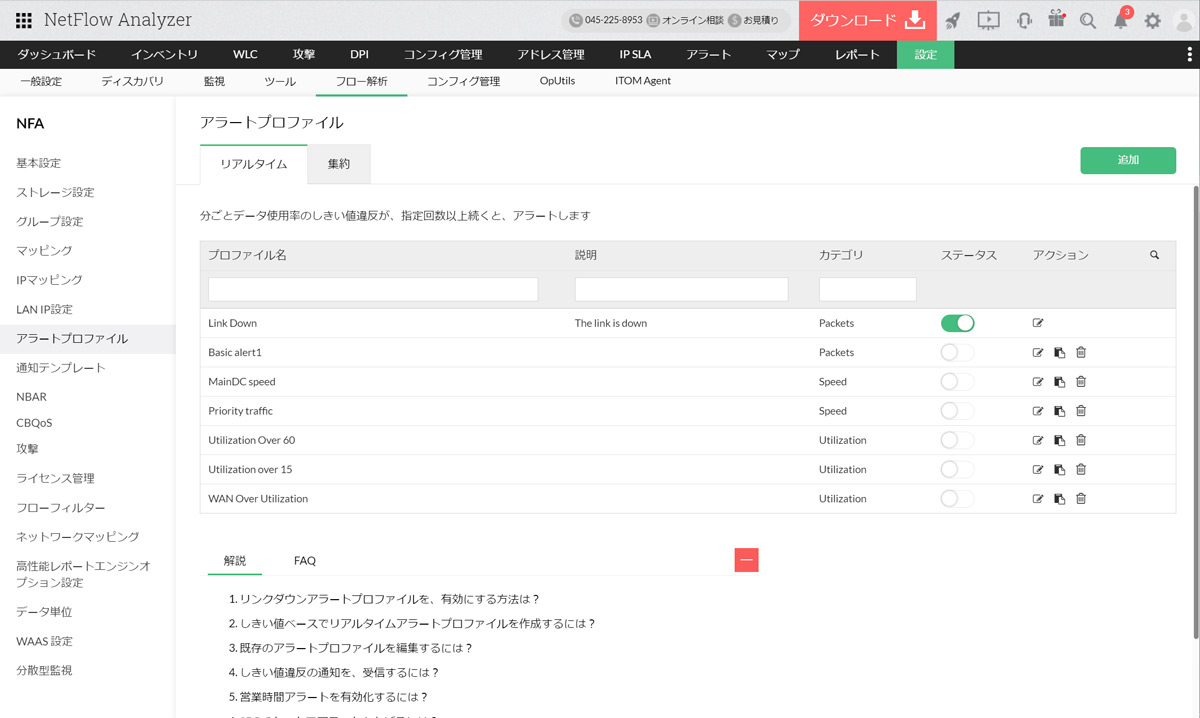Open the インベントリ menu
Image resolution: width=1200 pixels, height=718 pixels.
pyautogui.click(x=165, y=55)
